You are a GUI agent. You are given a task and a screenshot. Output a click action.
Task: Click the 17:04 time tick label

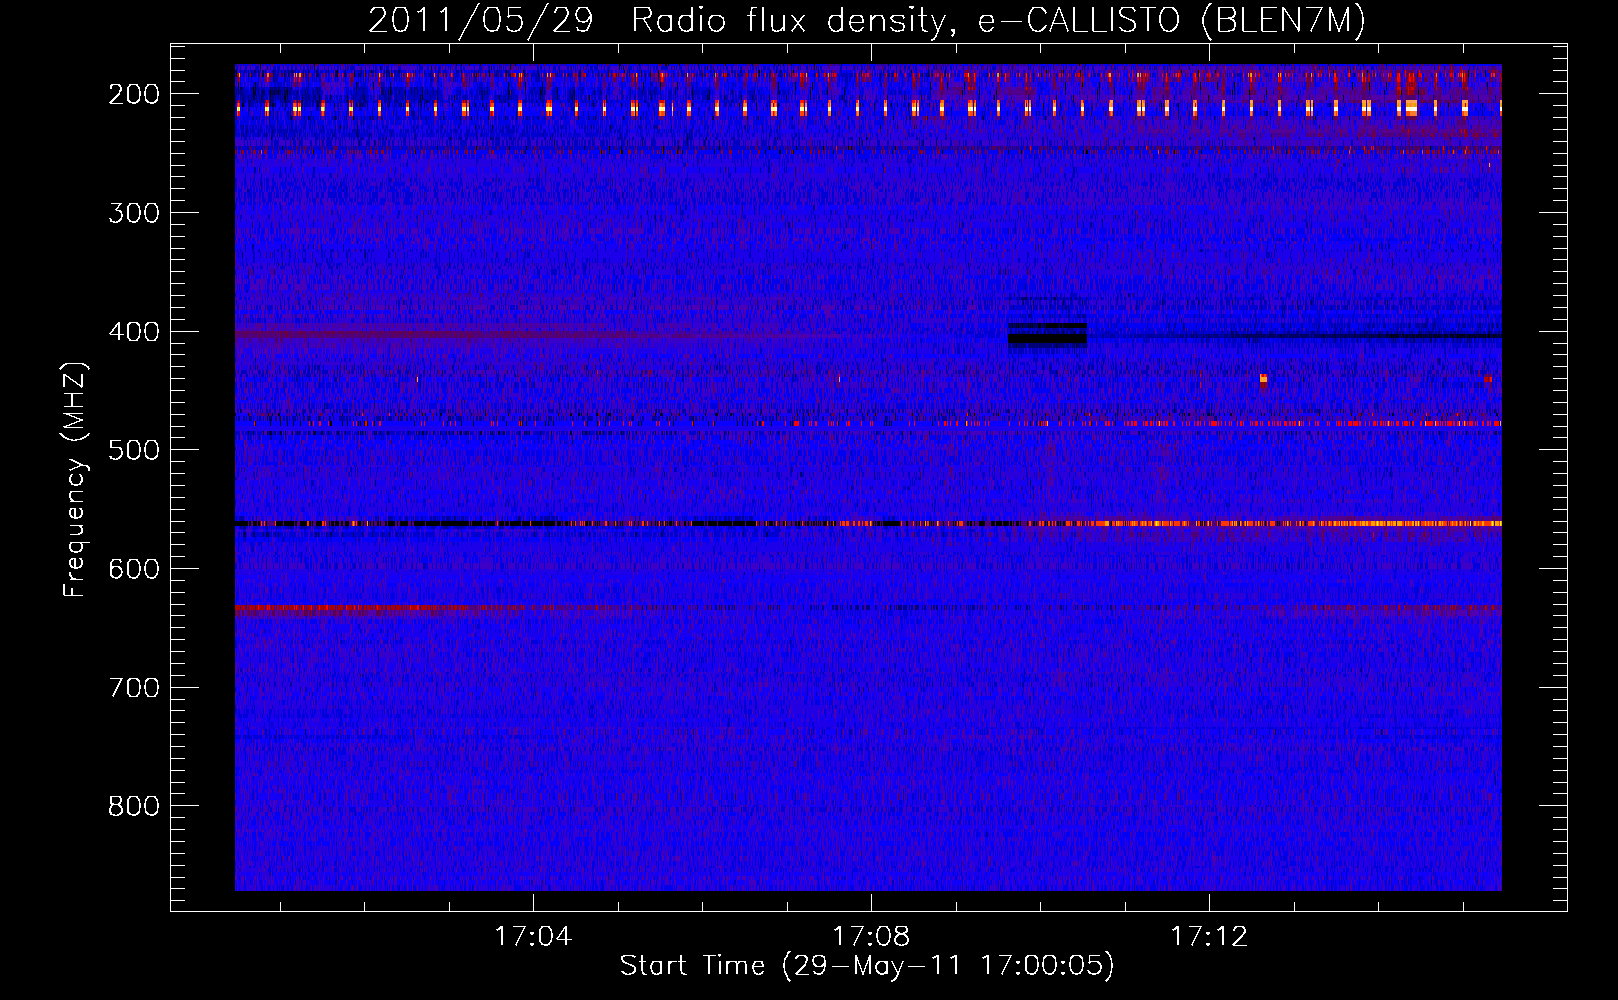click(x=533, y=937)
